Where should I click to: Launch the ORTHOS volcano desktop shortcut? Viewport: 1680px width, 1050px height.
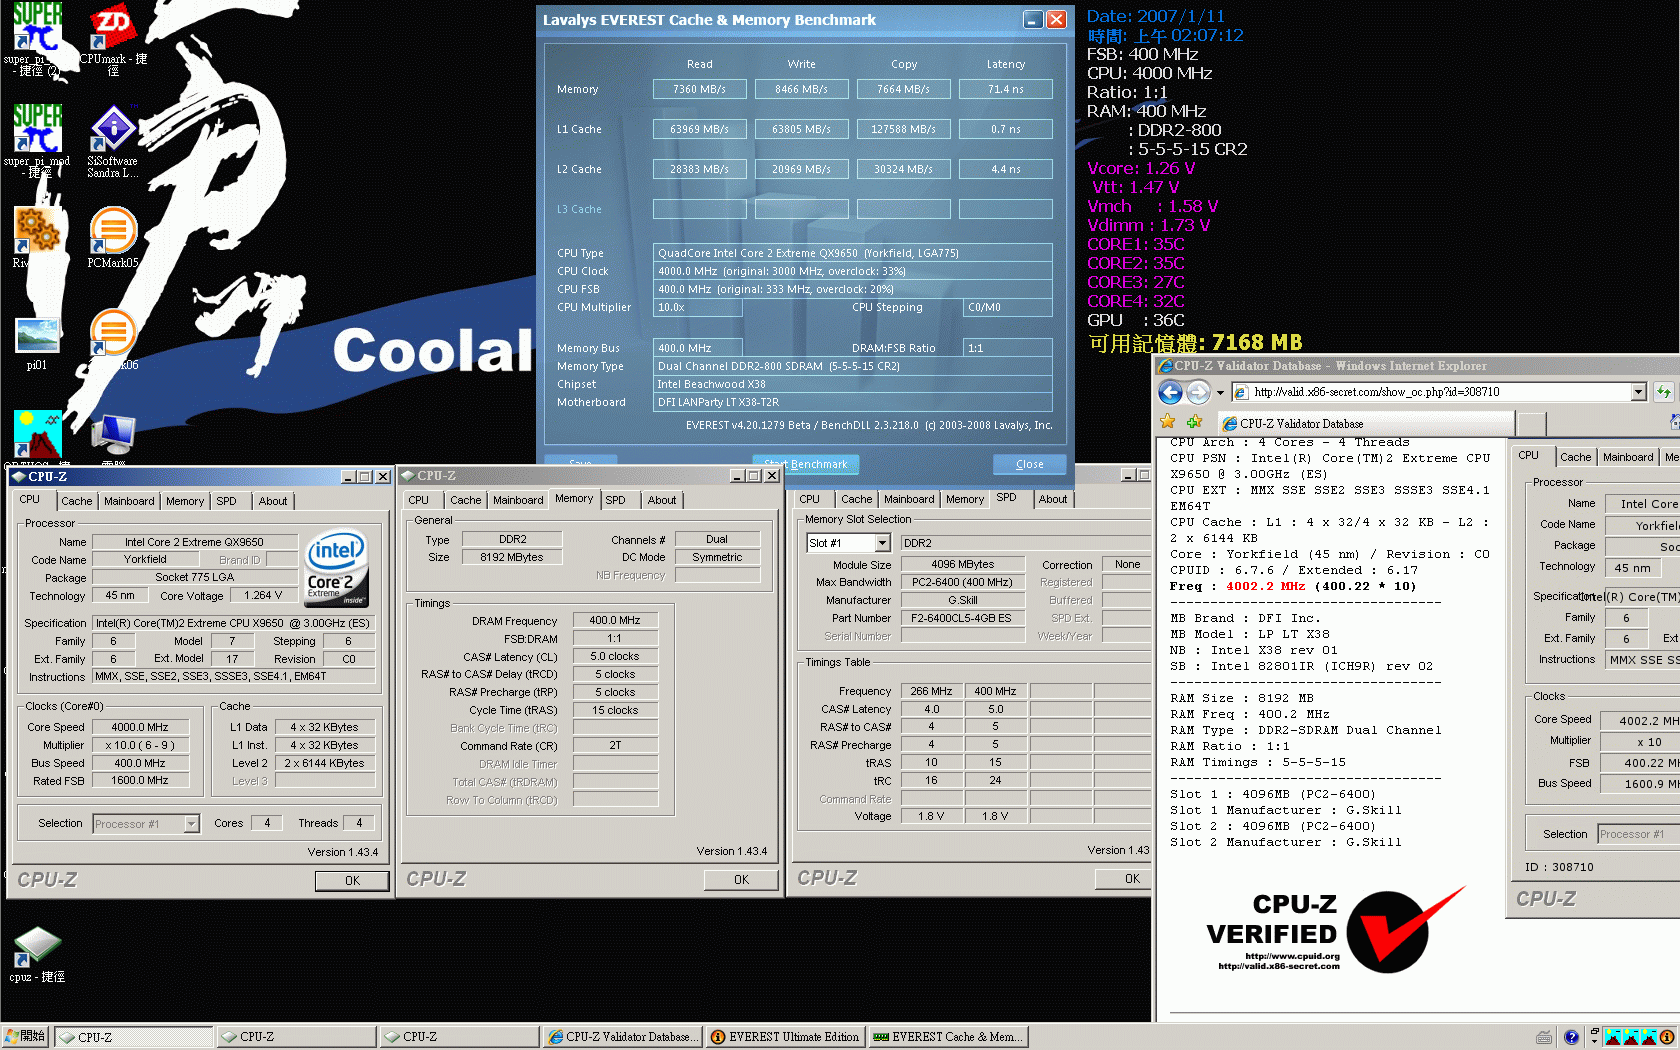tap(37, 434)
